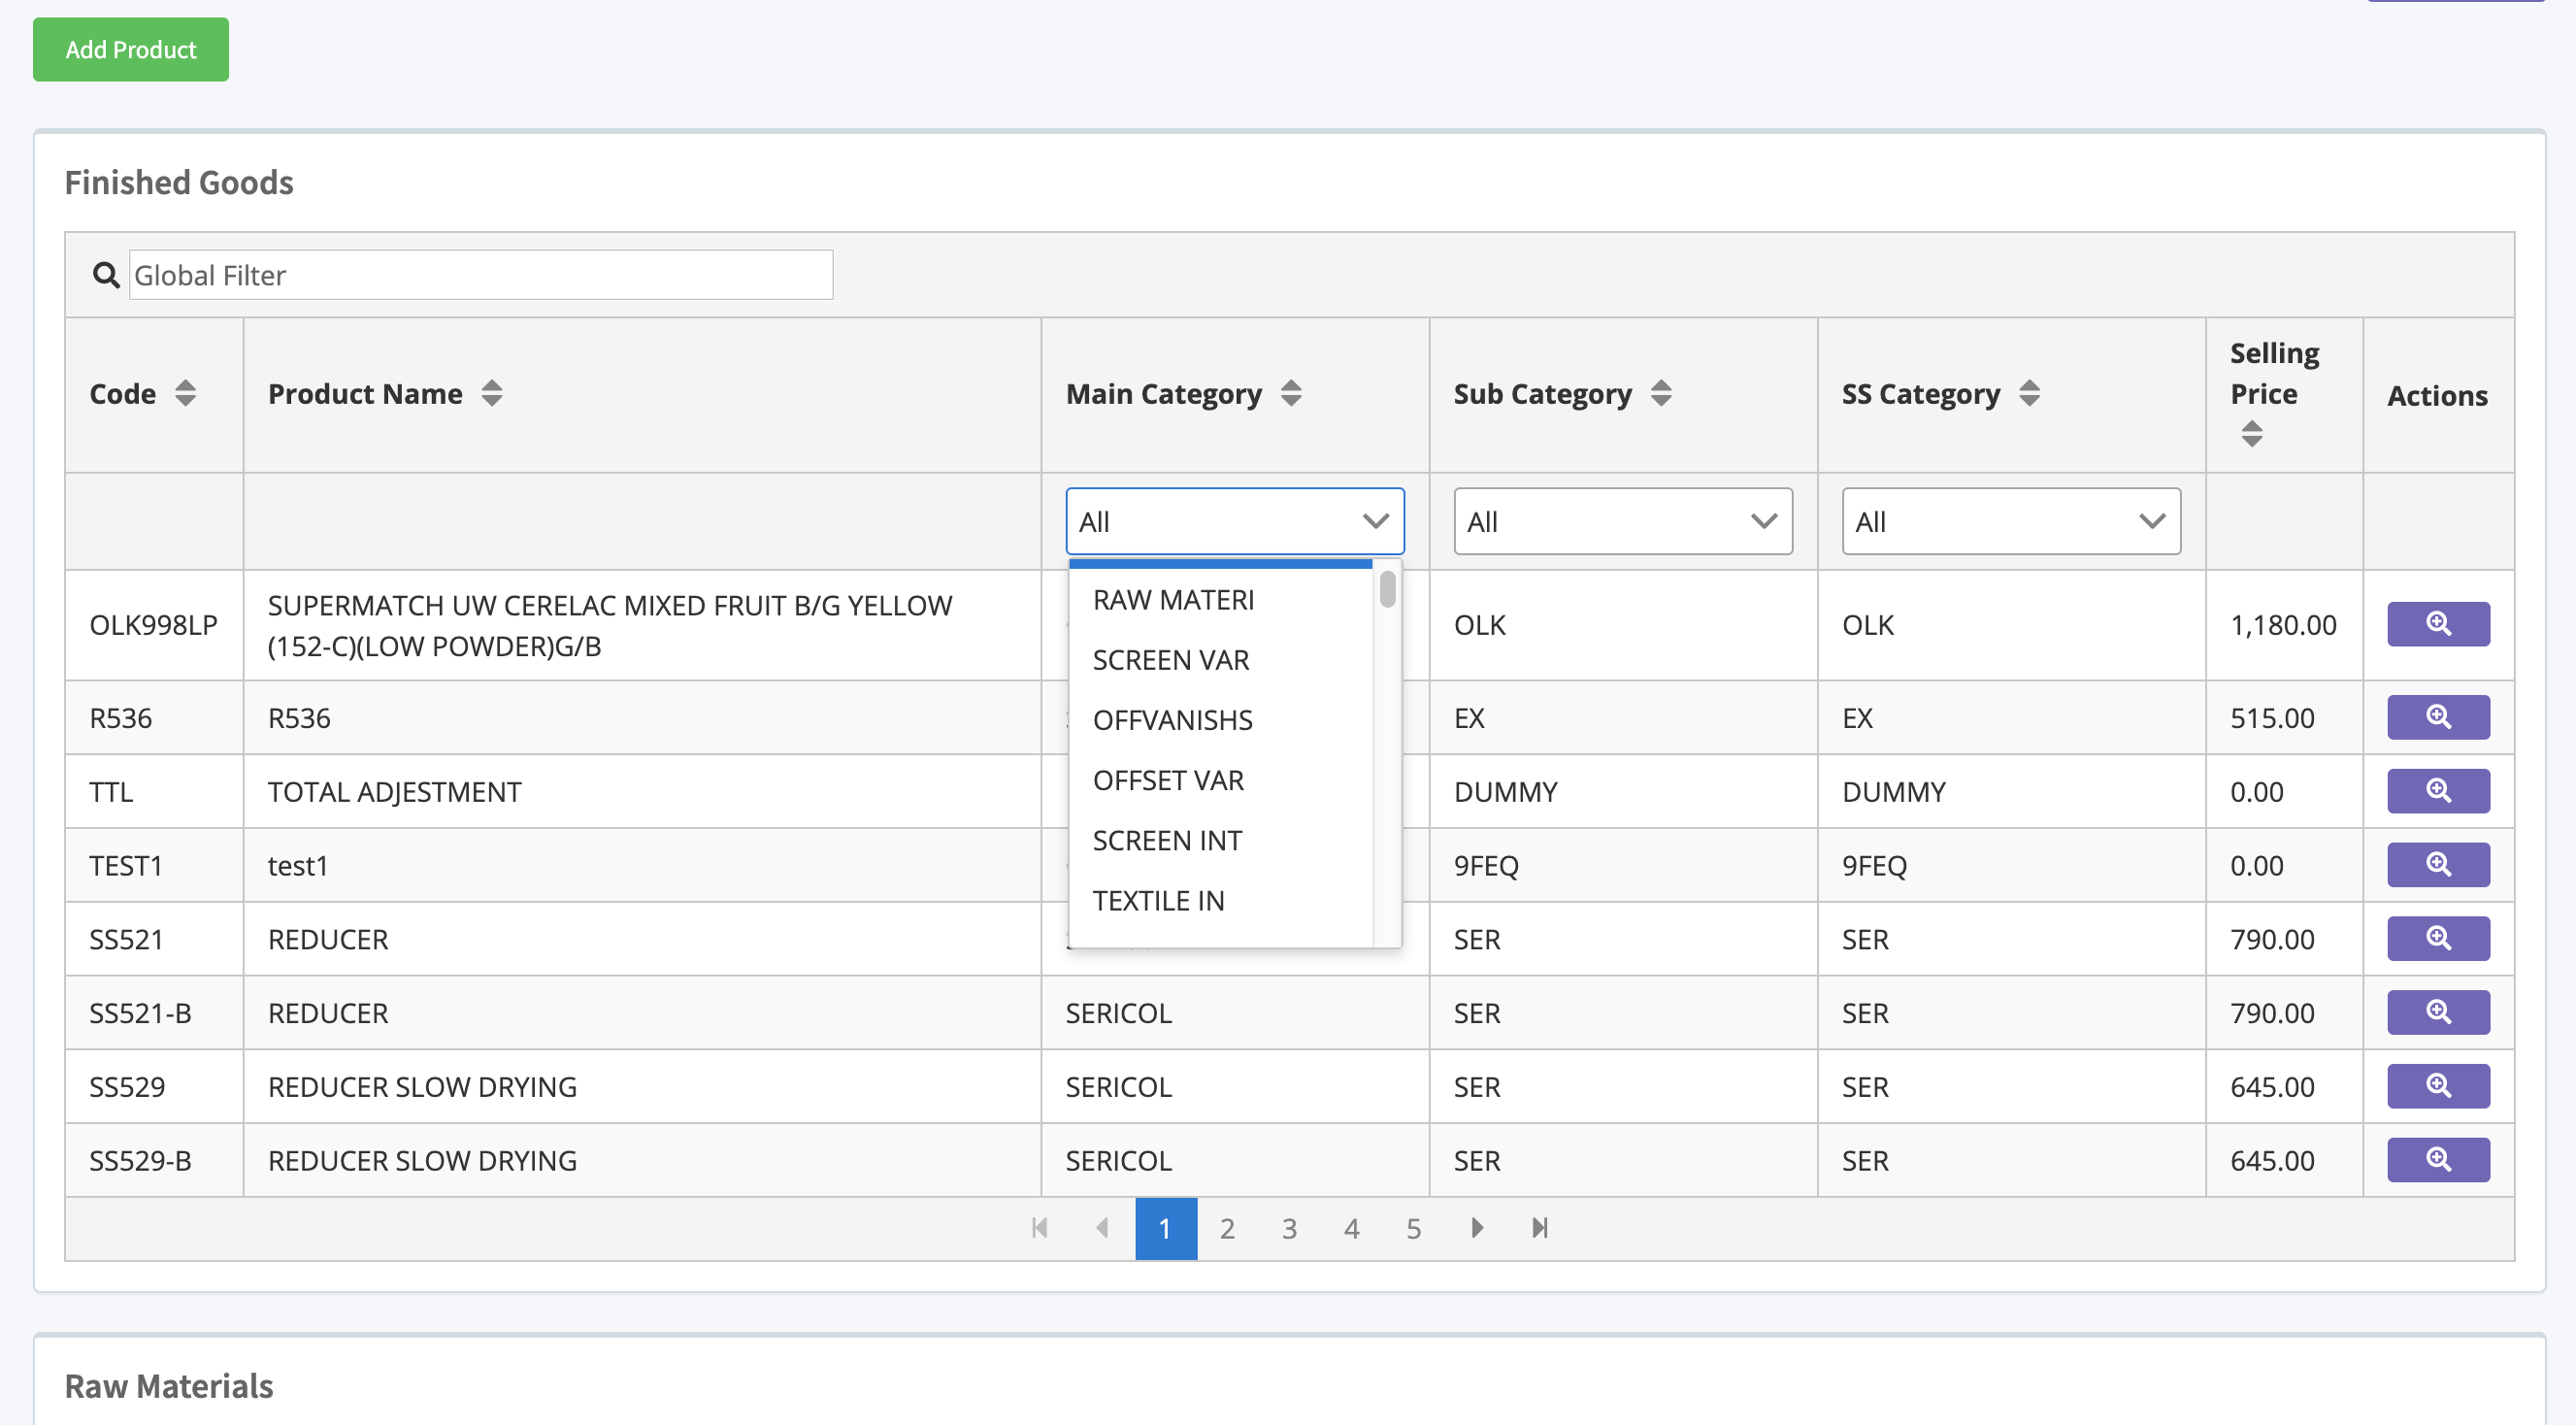Open the SS Category filter dropdown
The width and height of the screenshot is (2576, 1425).
click(x=2010, y=521)
